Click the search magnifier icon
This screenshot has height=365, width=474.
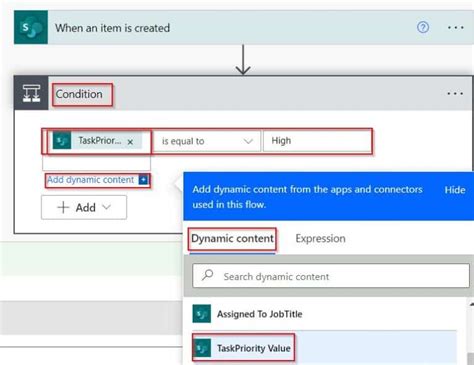click(207, 275)
